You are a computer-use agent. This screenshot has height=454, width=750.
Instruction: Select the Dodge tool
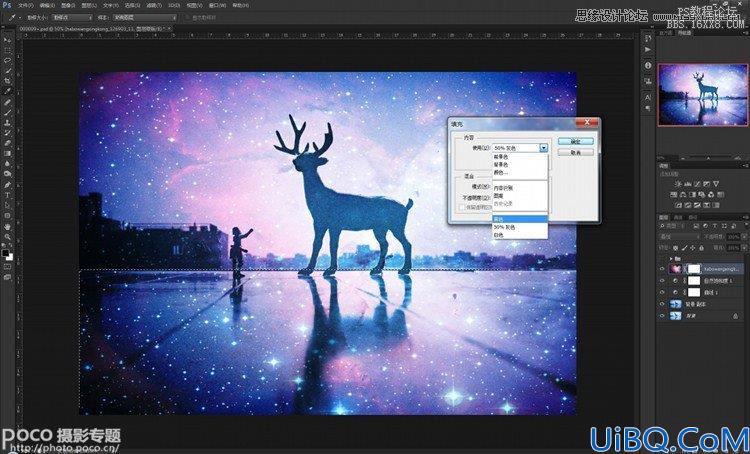[x=8, y=173]
